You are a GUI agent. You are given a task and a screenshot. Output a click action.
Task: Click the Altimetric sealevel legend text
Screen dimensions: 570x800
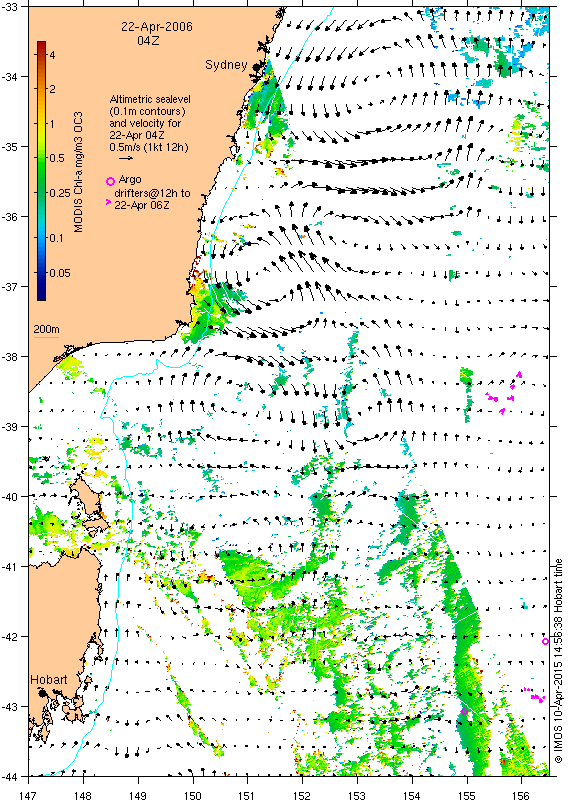(148, 123)
